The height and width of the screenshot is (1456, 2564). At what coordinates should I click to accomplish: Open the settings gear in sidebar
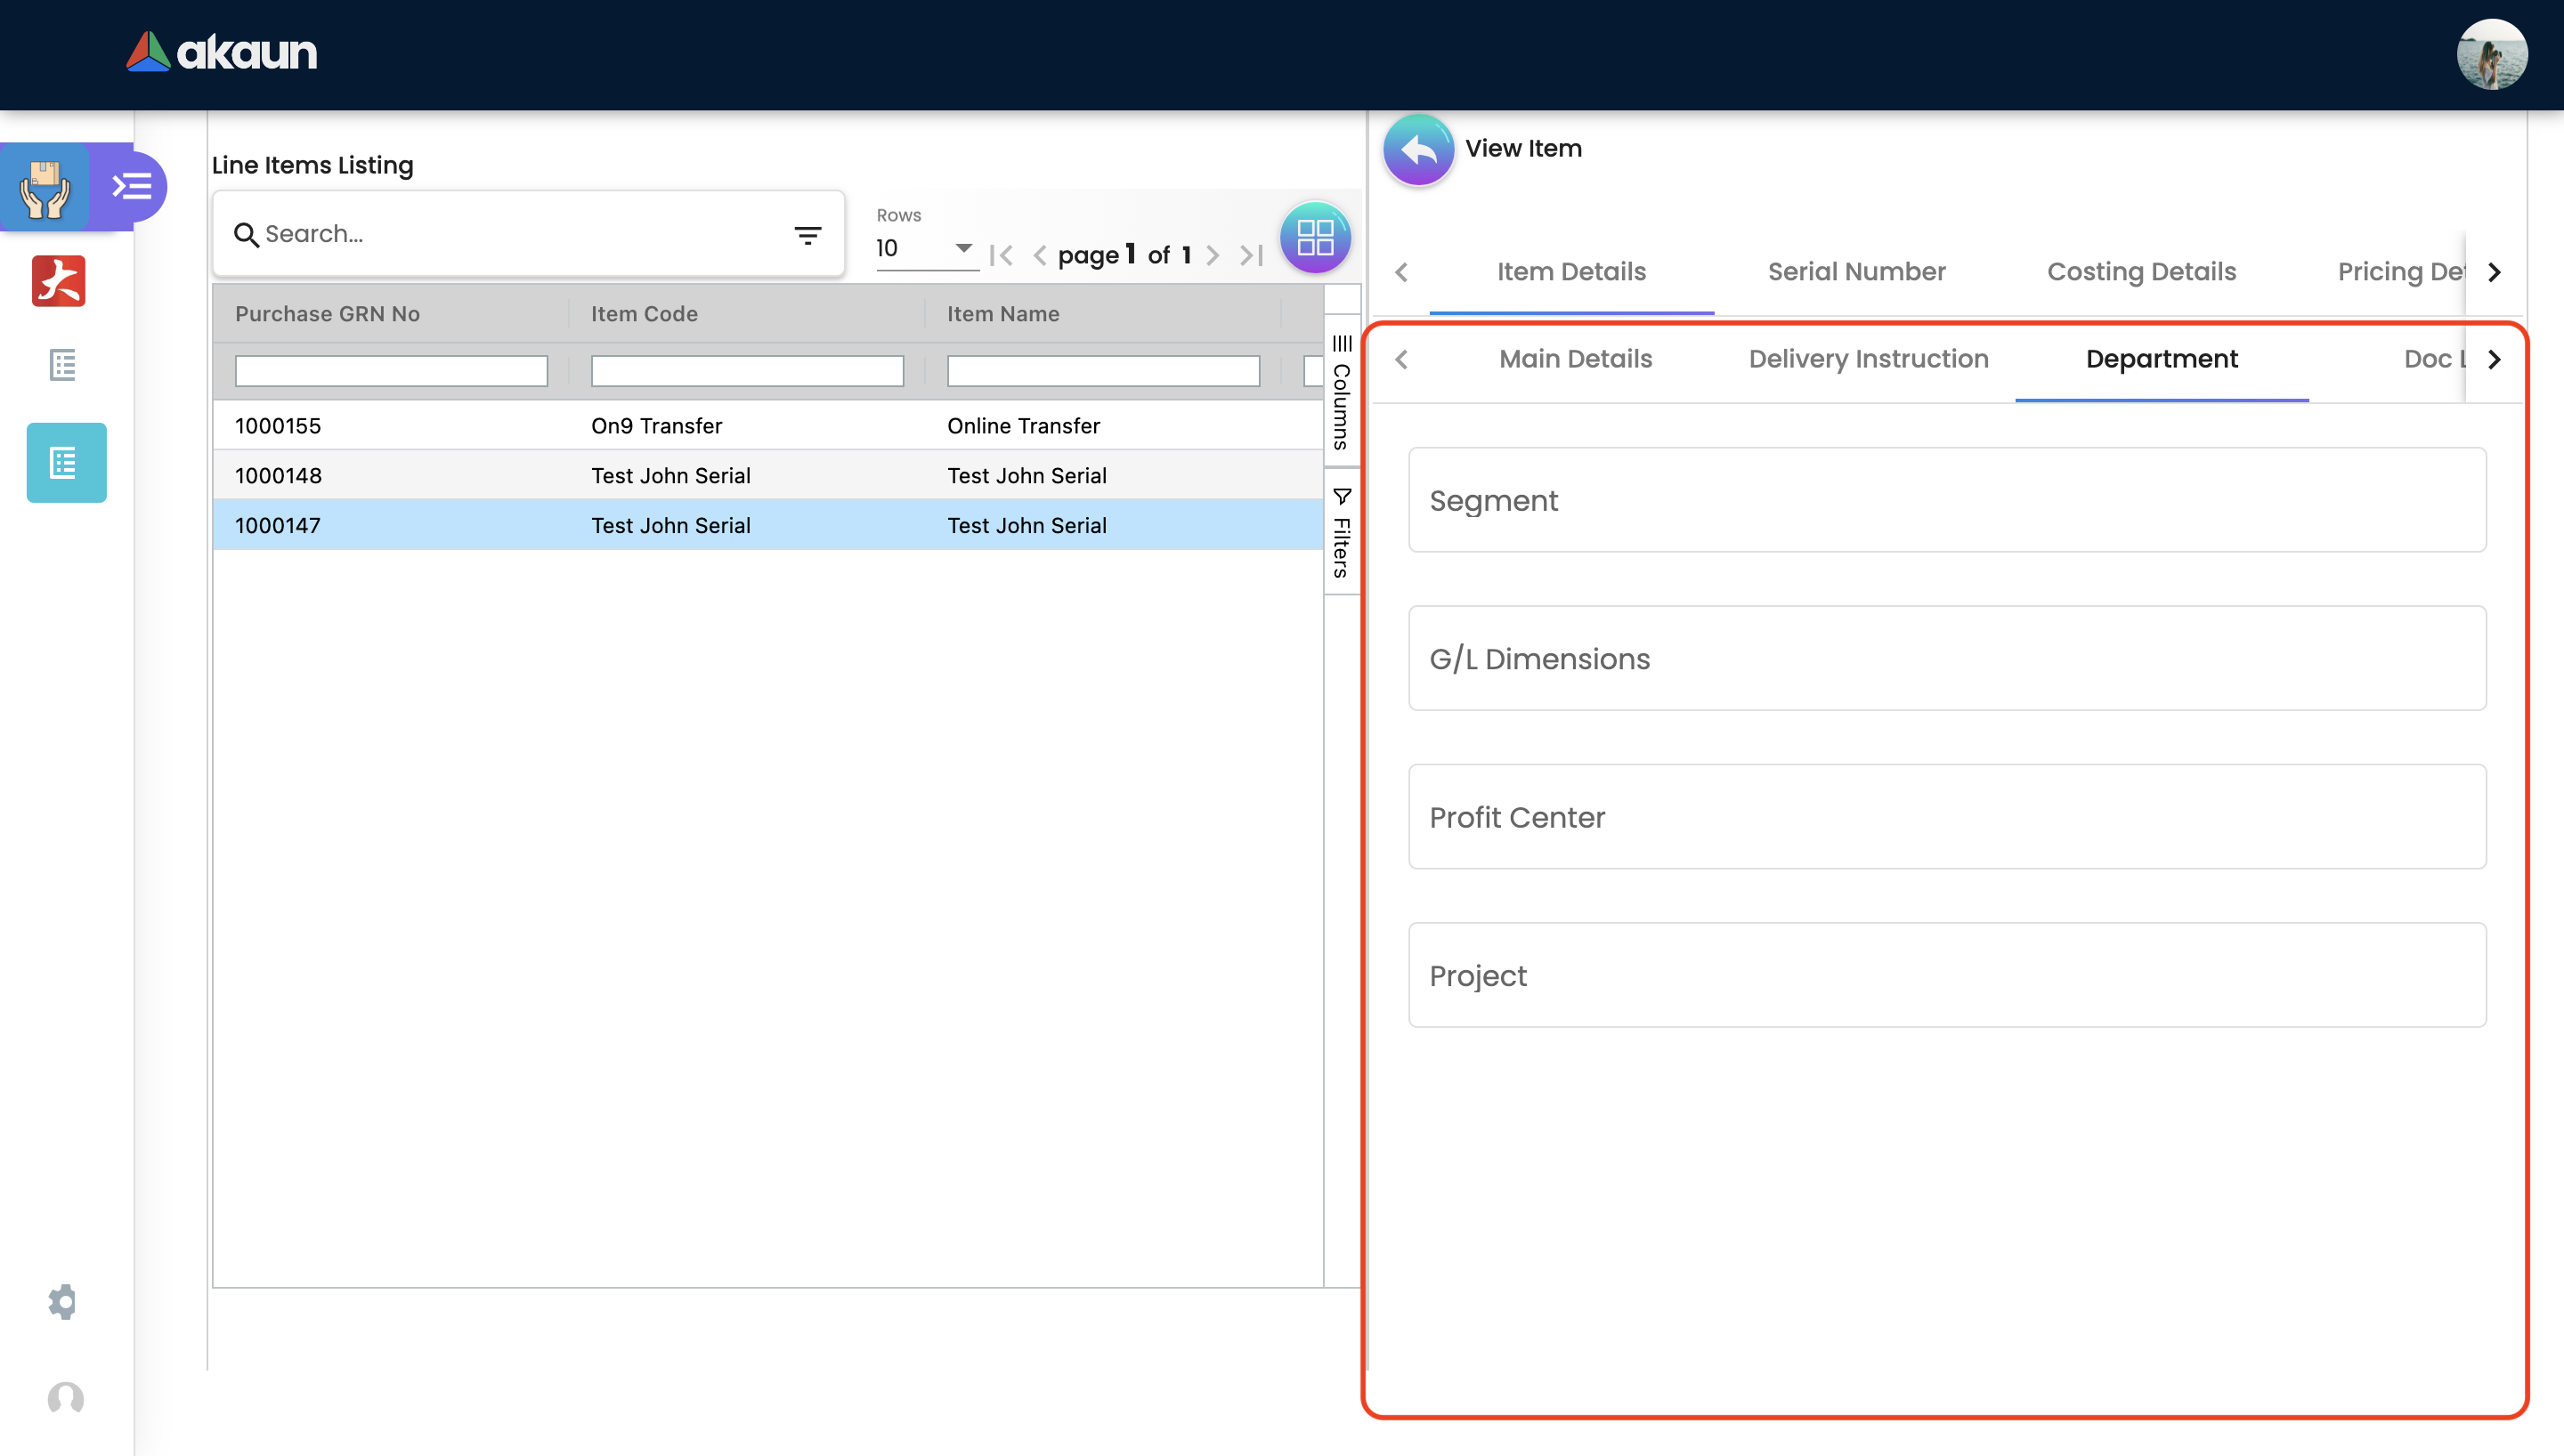pyautogui.click(x=63, y=1301)
